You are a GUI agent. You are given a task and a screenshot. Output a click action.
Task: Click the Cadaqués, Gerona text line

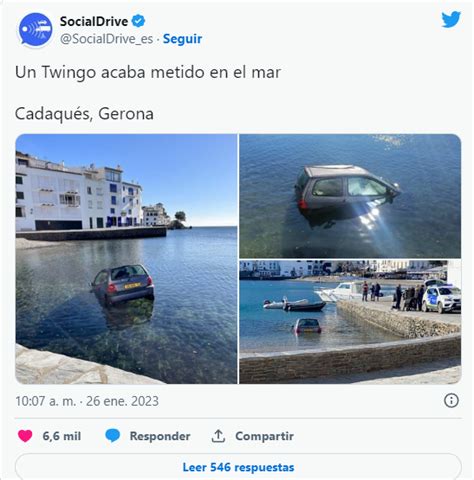point(84,114)
